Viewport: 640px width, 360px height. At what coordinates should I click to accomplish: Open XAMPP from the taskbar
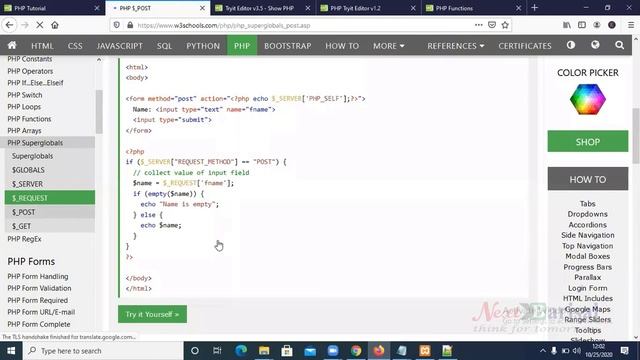(424, 351)
